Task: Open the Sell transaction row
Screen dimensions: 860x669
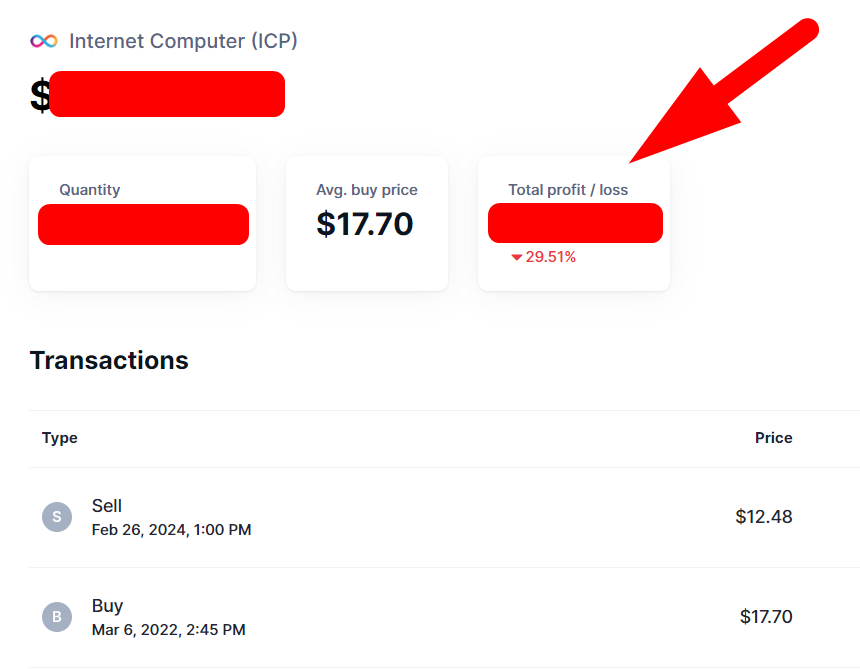Action: pos(400,517)
